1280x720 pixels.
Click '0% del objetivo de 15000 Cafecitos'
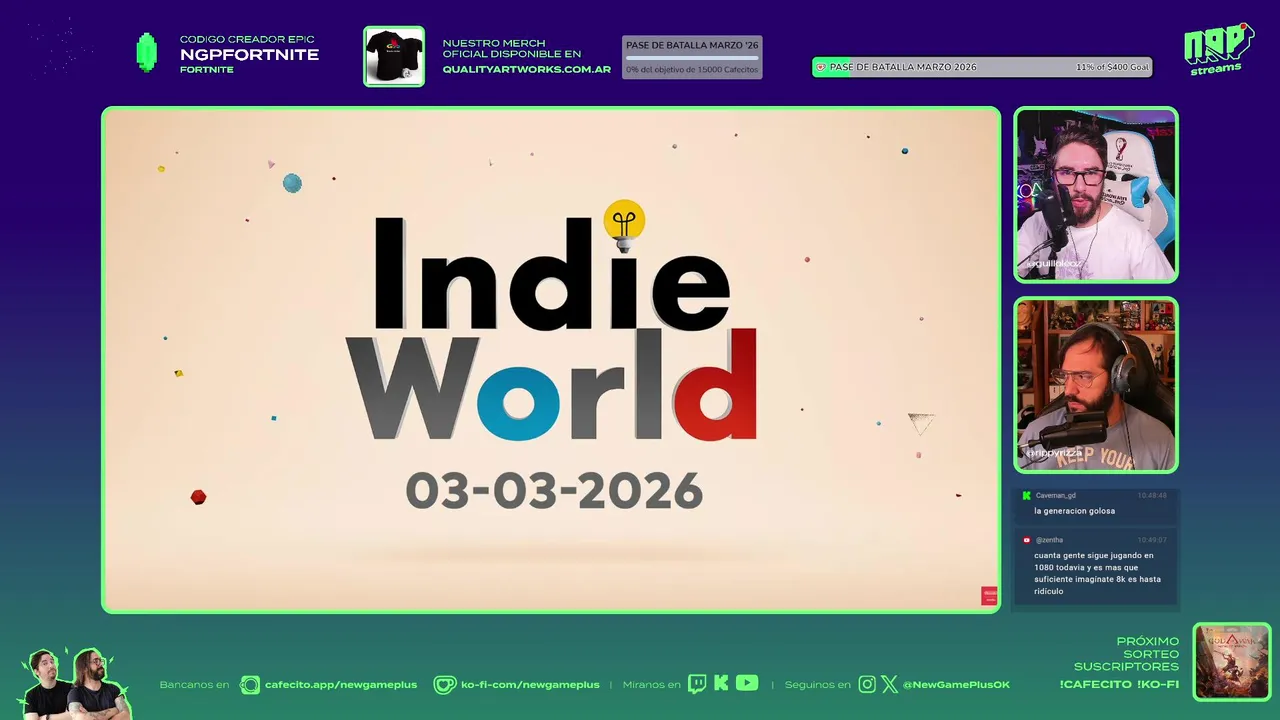point(692,70)
